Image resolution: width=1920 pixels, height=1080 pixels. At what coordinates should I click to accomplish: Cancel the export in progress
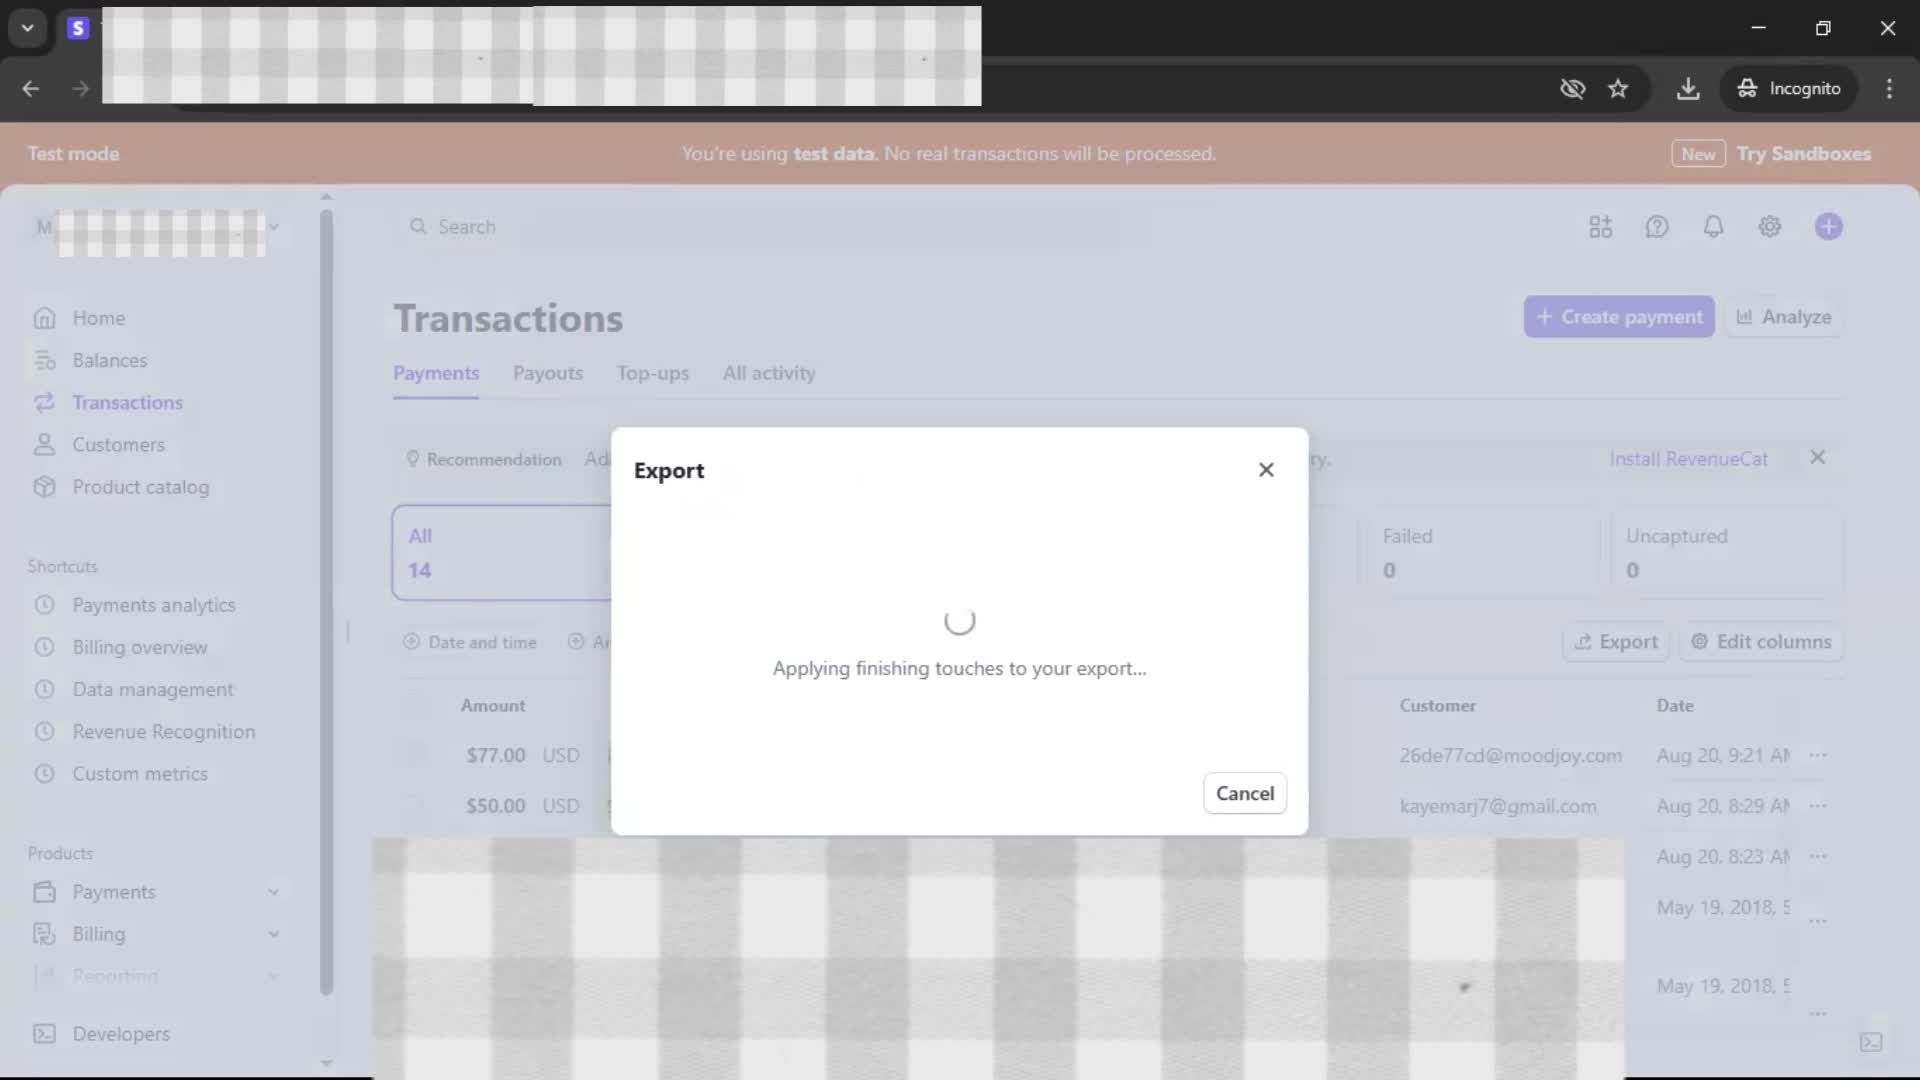tap(1244, 793)
